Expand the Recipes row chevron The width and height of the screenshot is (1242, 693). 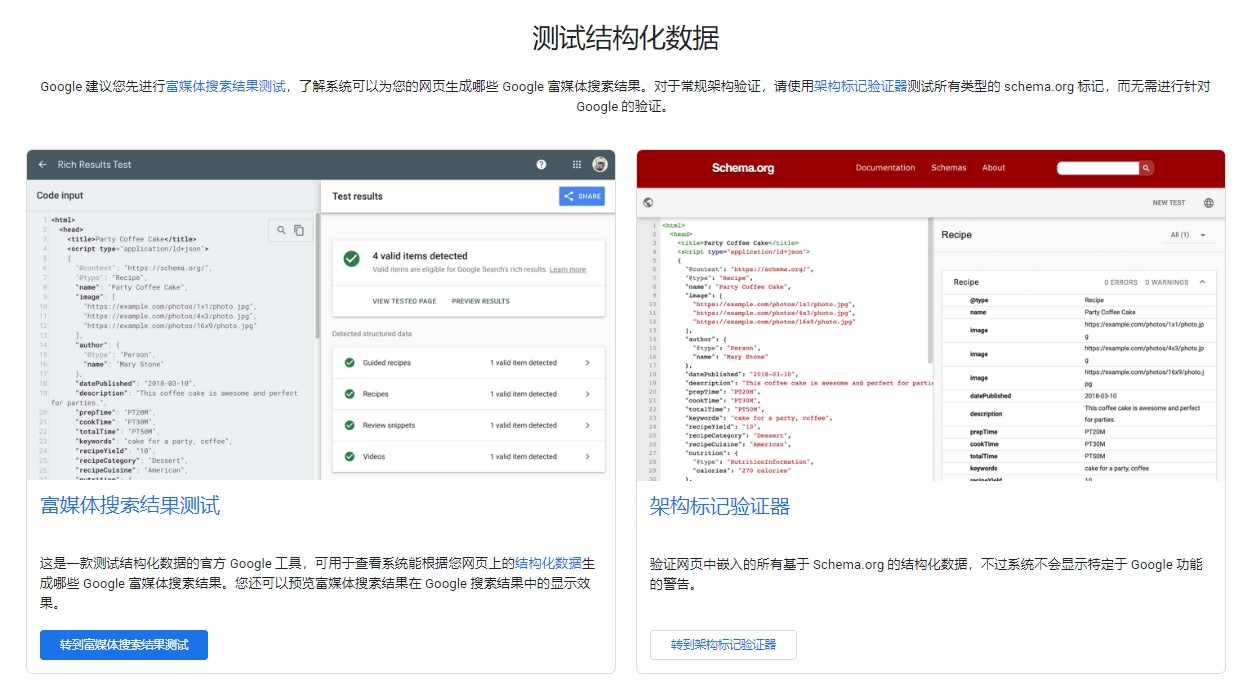click(x=588, y=394)
